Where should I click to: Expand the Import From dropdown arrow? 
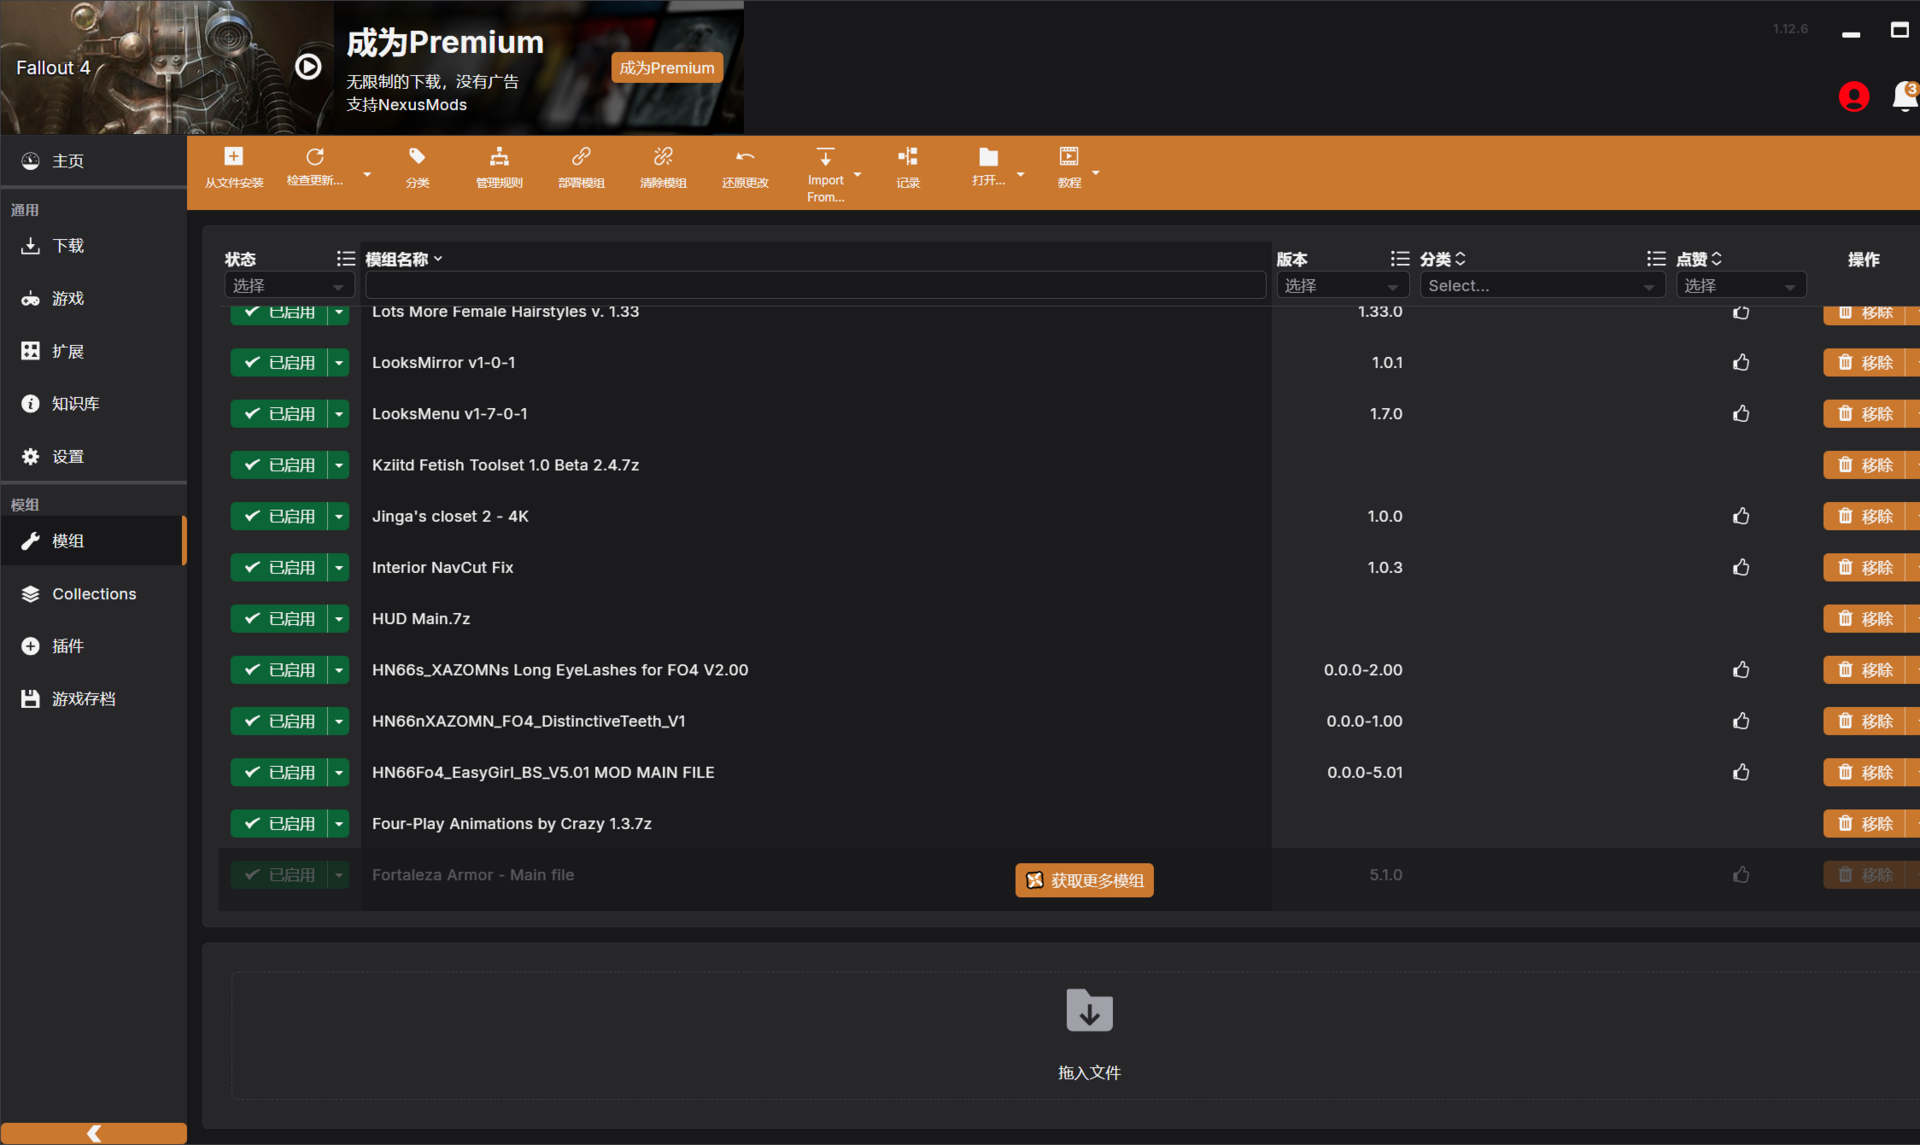pos(857,174)
